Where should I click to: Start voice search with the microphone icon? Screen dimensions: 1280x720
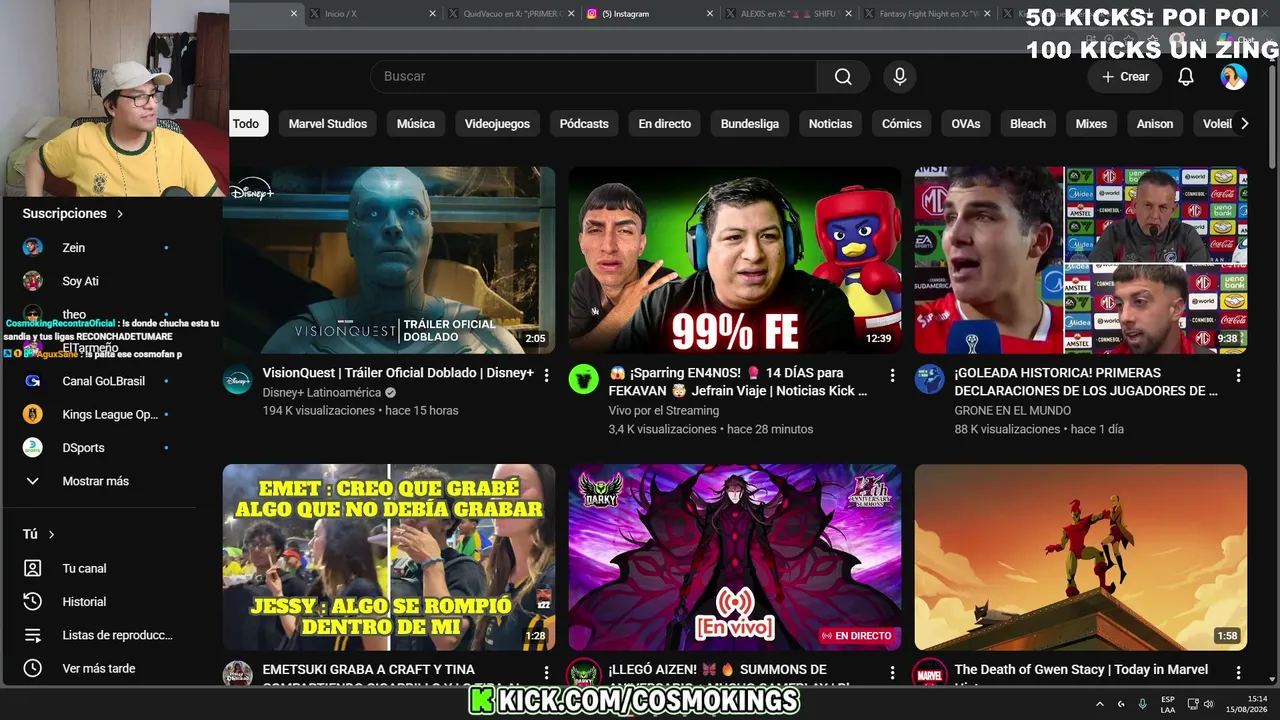pyautogui.click(x=900, y=77)
